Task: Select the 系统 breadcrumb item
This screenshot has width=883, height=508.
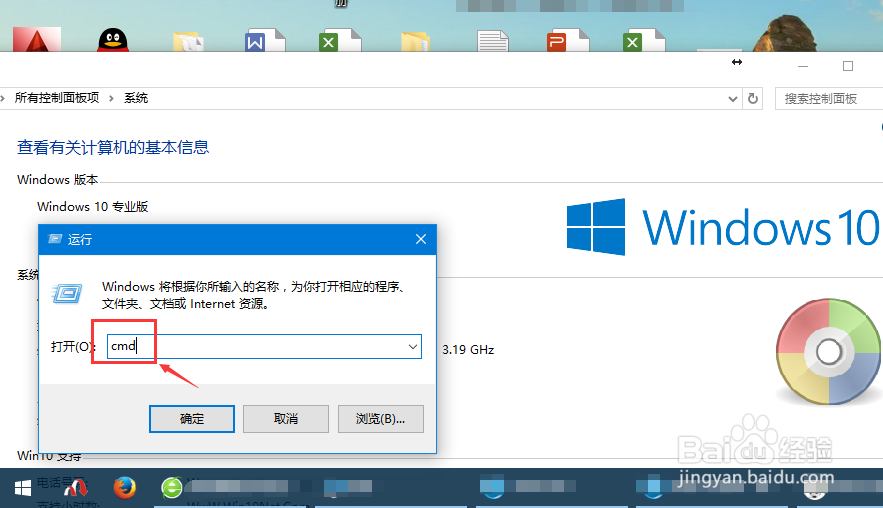Action: point(136,98)
